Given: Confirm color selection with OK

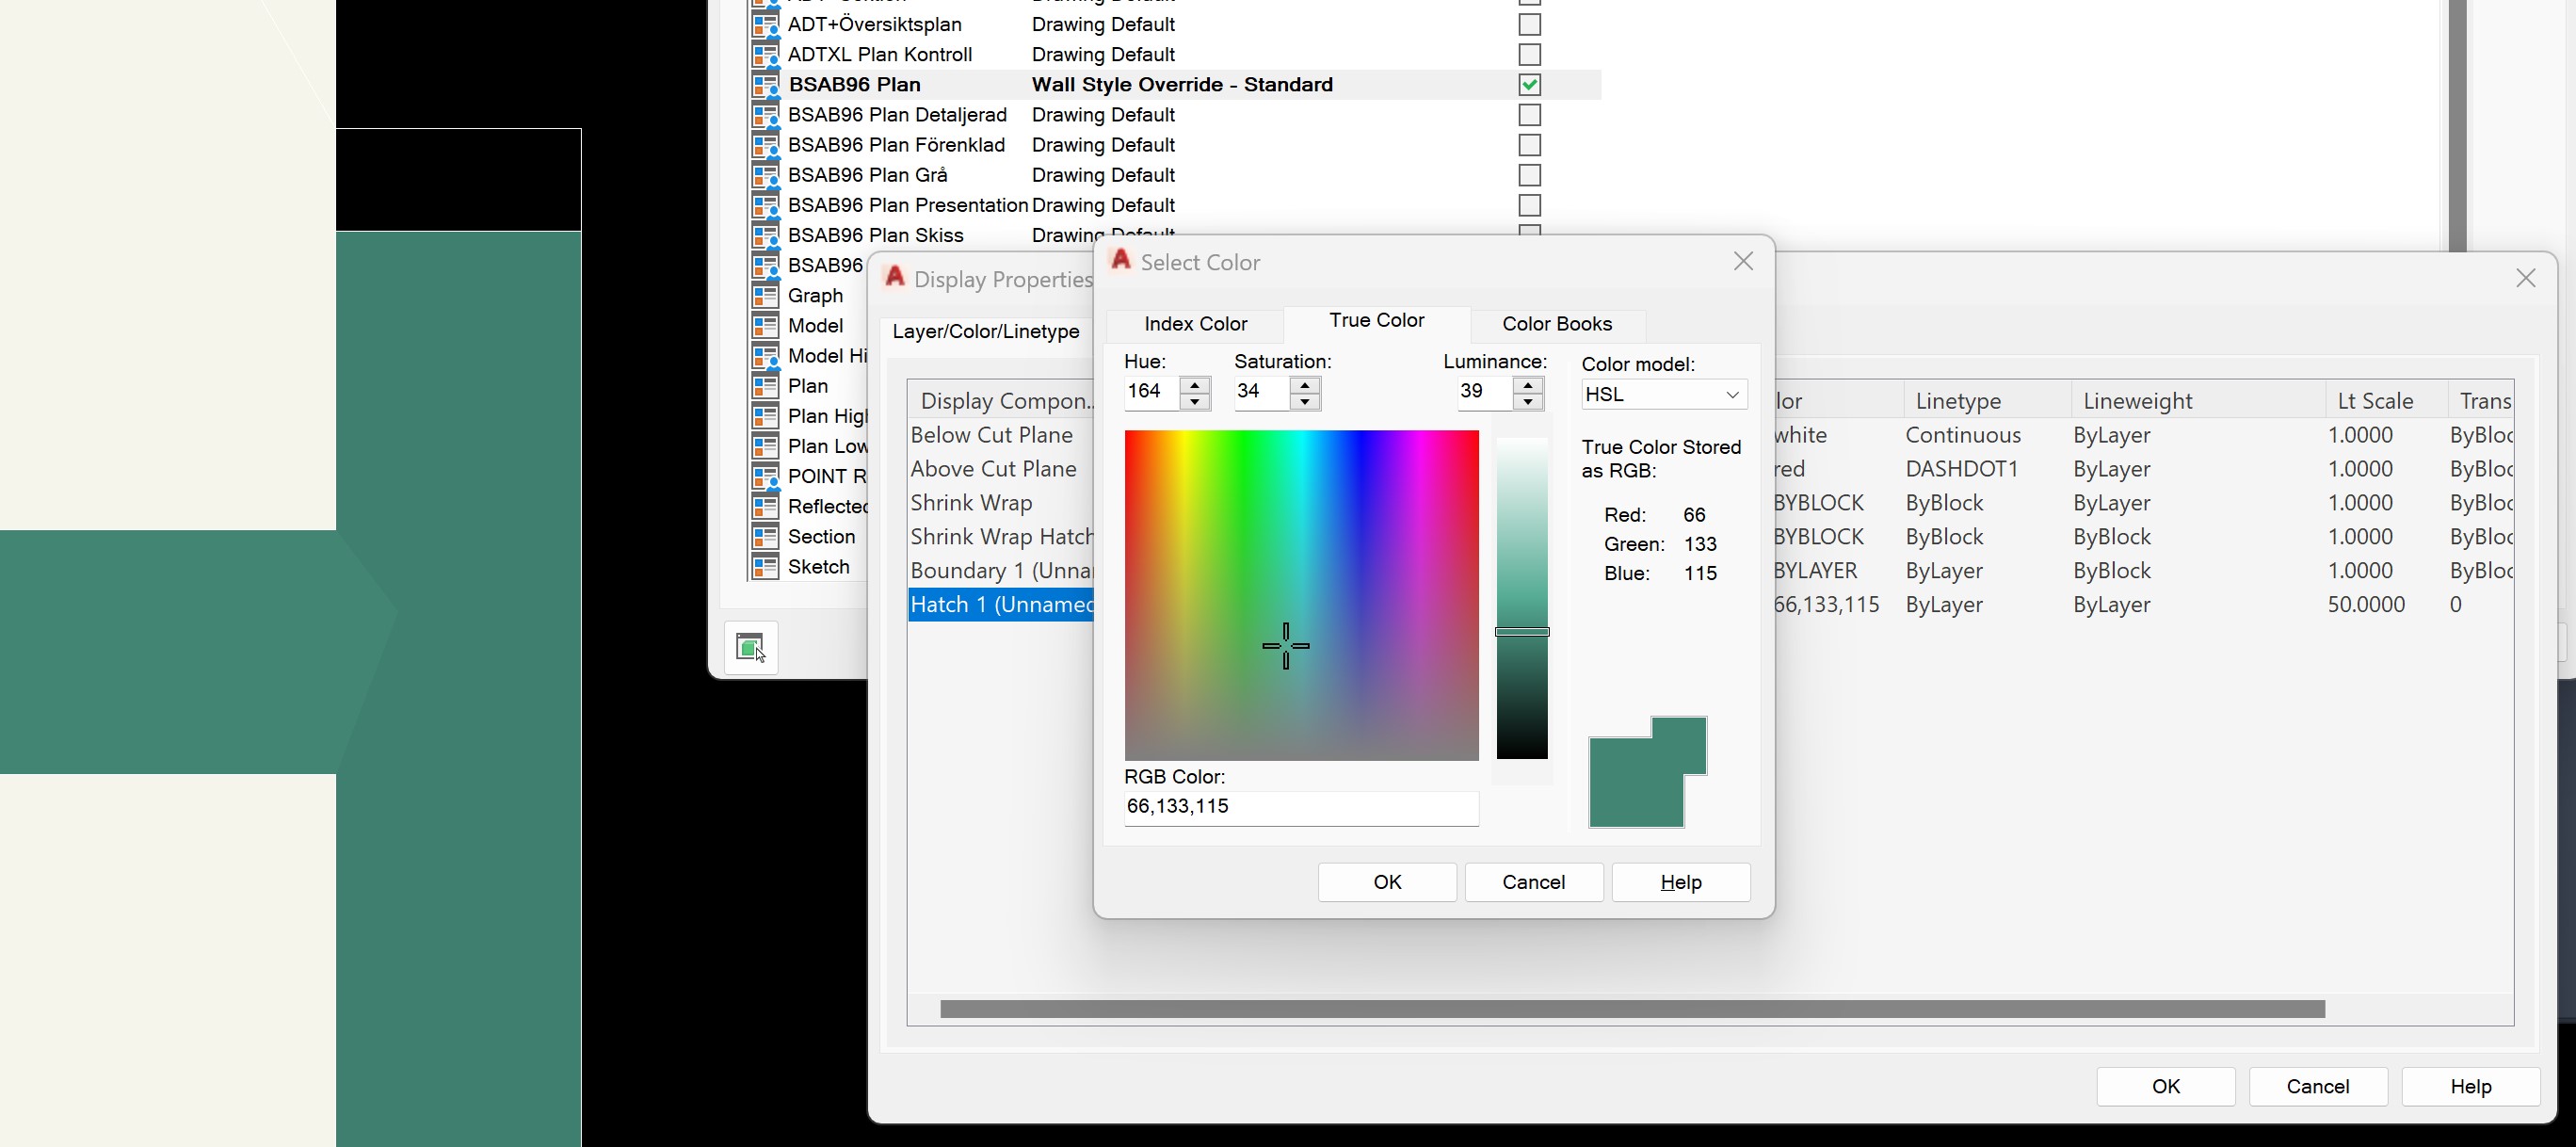Looking at the screenshot, I should click(x=1386, y=882).
